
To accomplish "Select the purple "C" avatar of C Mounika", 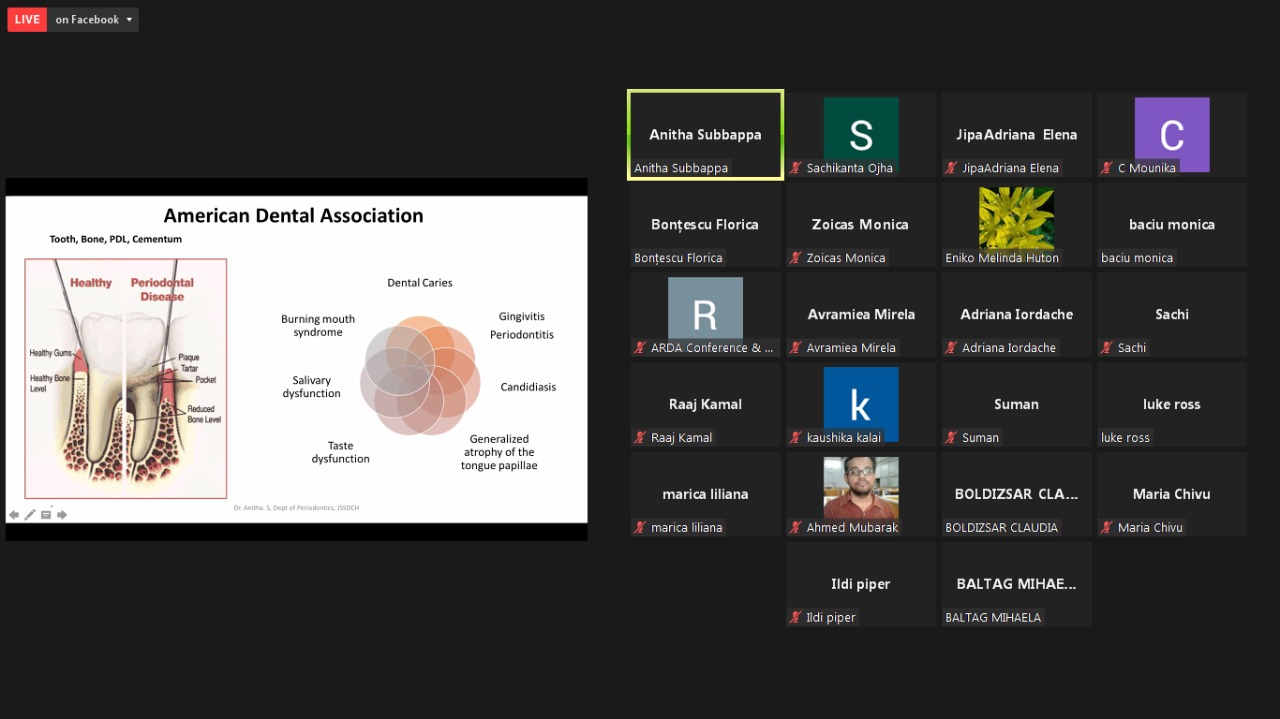I will coord(1172,134).
